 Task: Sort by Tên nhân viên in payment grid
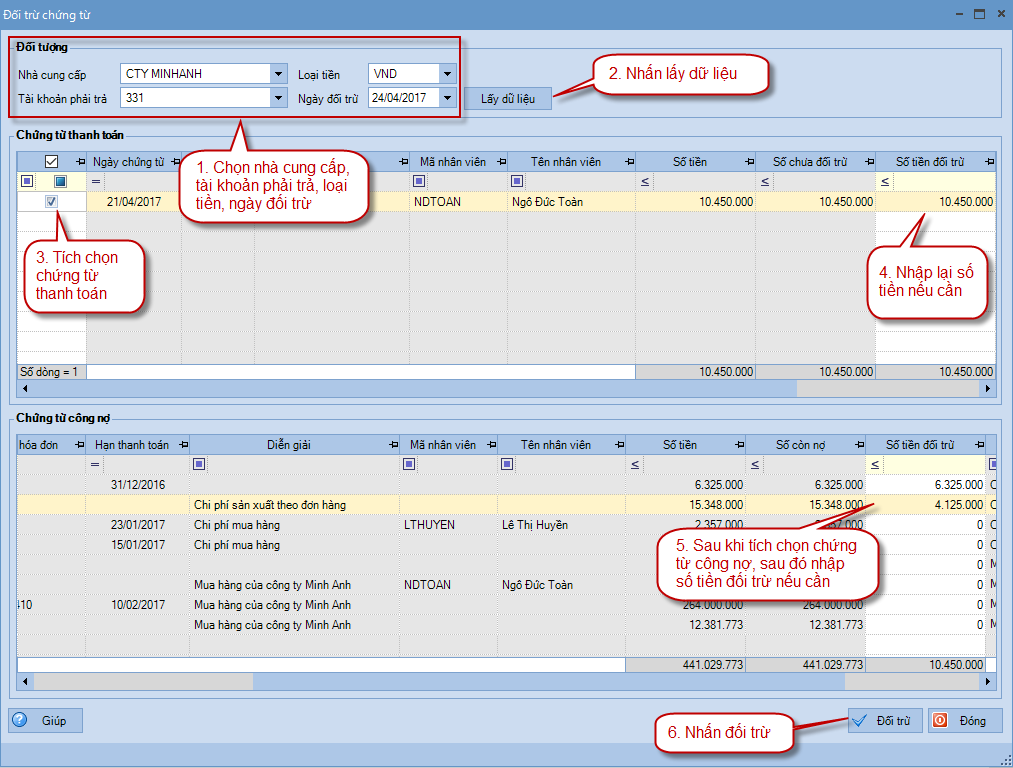tap(565, 162)
